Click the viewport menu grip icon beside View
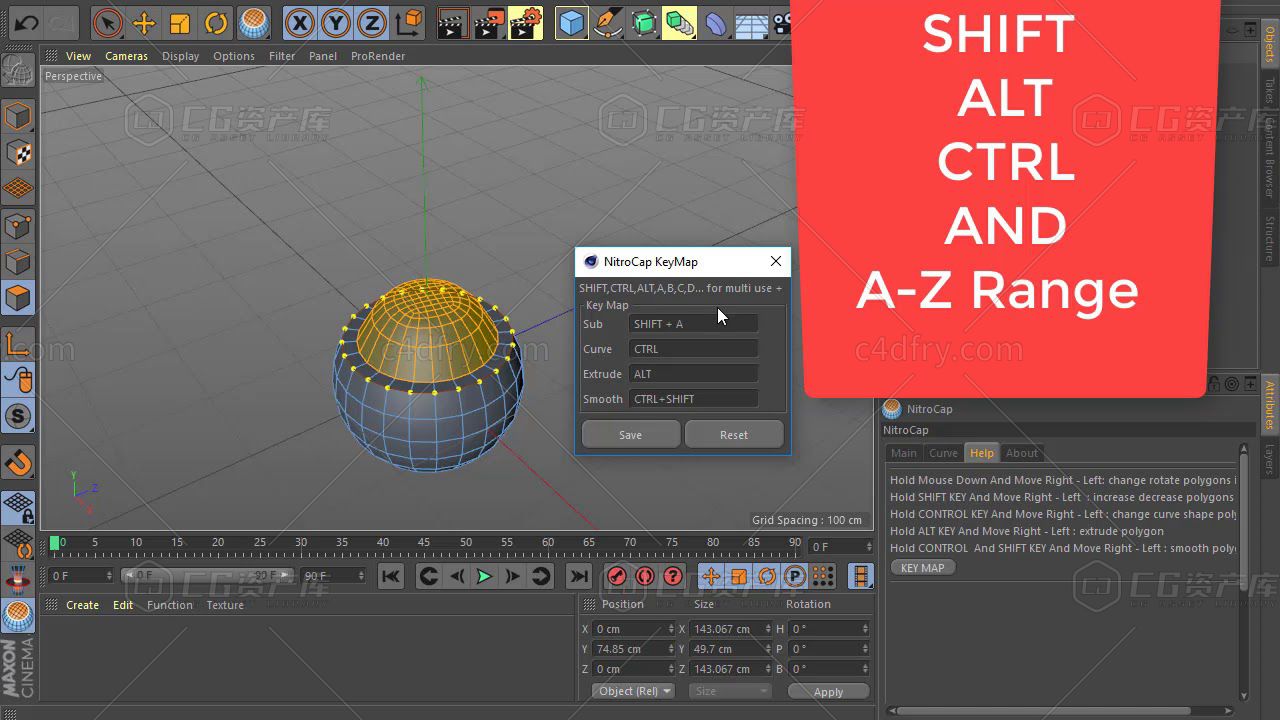1280x720 pixels. pos(52,56)
